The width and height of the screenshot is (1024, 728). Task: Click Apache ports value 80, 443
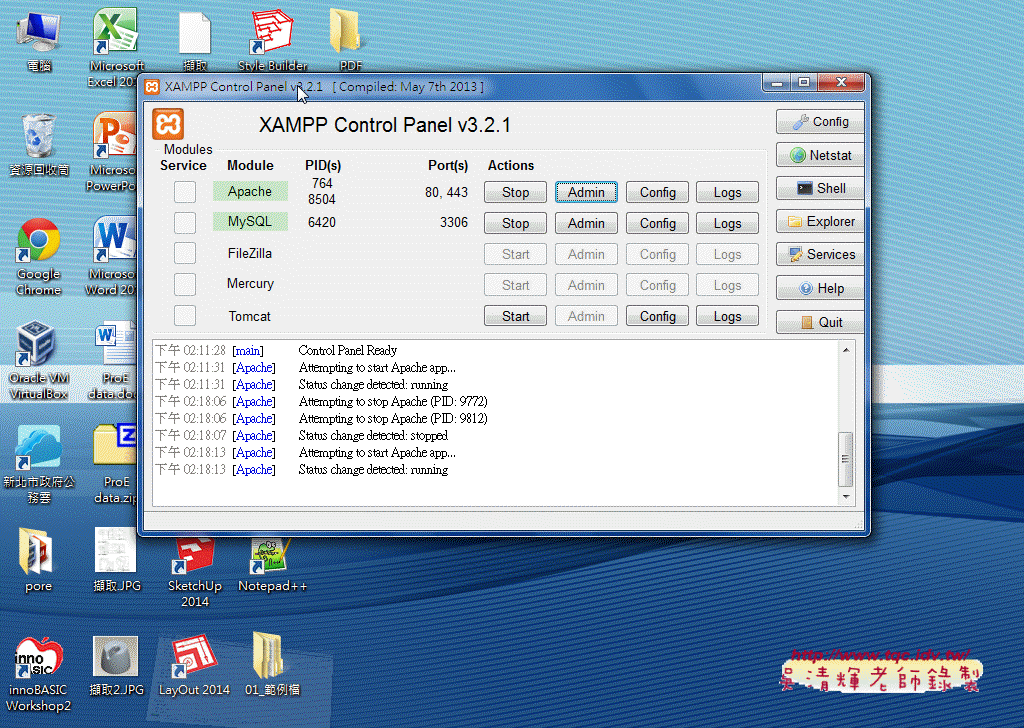point(447,193)
